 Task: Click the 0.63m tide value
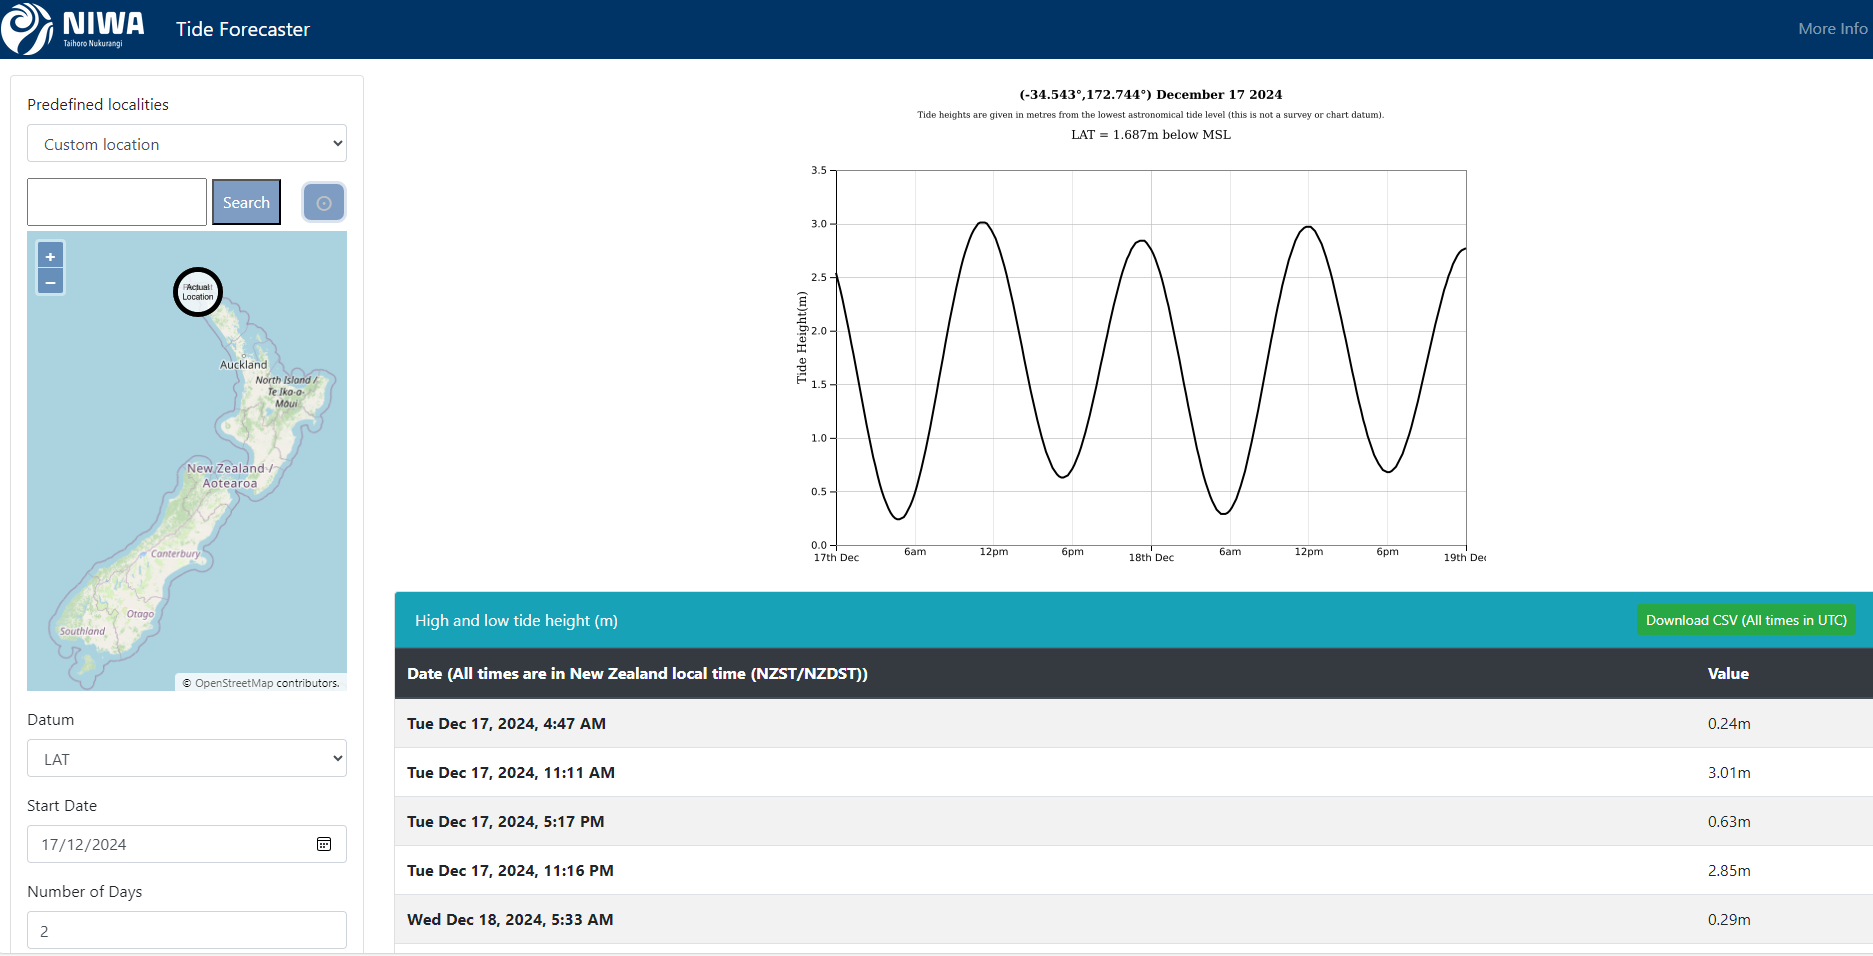[x=1729, y=821]
